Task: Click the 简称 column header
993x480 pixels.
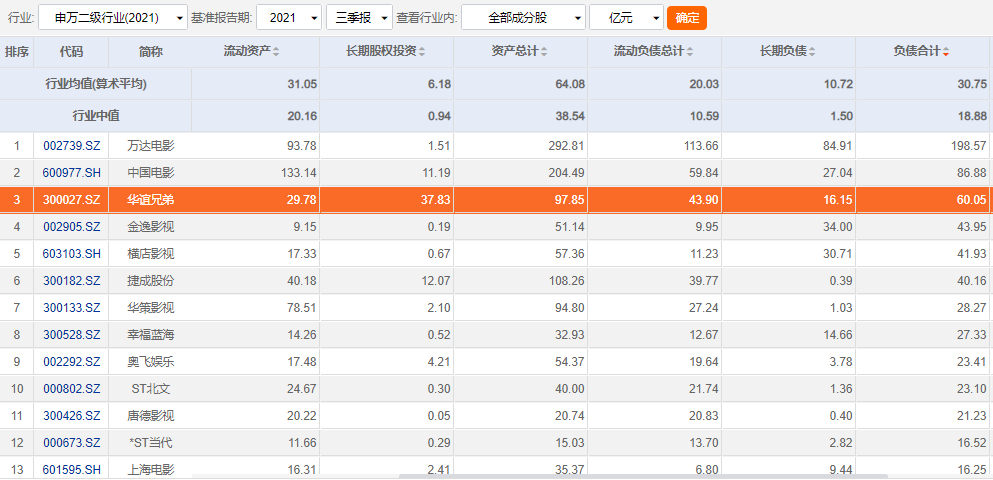Action: tap(151, 52)
